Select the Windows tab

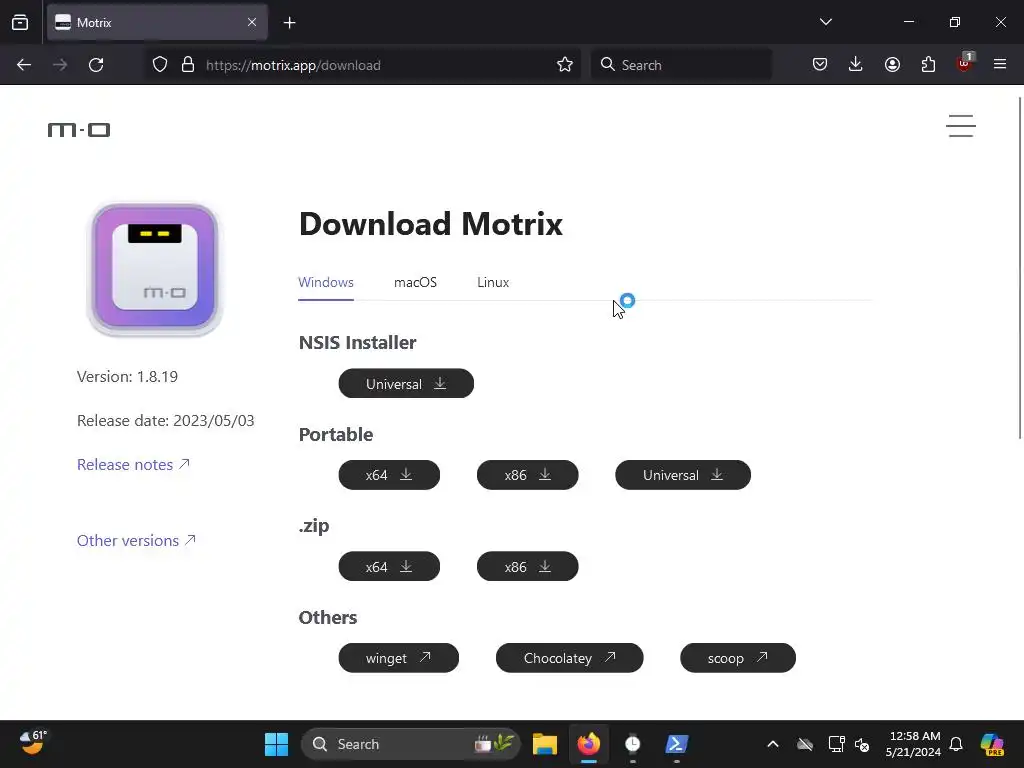coord(326,283)
